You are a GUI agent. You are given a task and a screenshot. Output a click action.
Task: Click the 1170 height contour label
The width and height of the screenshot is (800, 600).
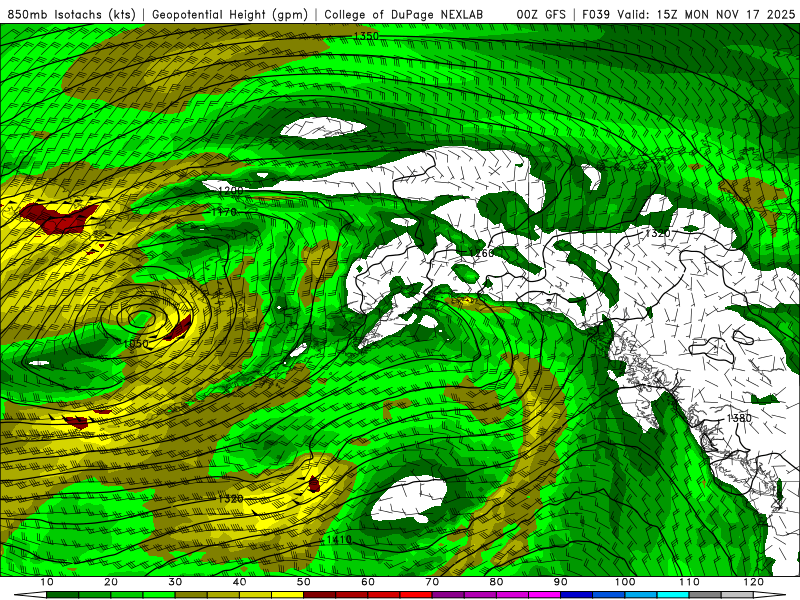(224, 211)
